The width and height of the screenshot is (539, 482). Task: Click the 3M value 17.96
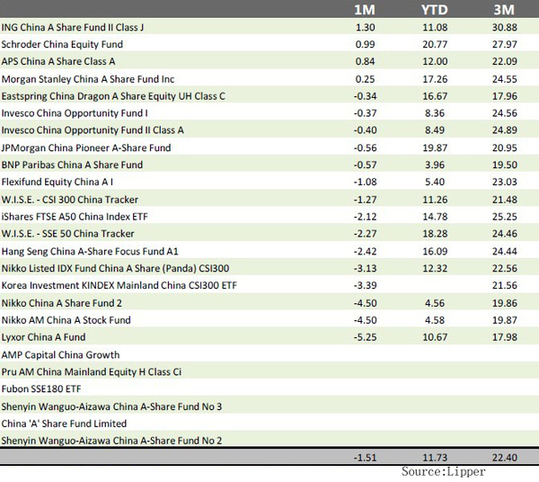click(504, 96)
